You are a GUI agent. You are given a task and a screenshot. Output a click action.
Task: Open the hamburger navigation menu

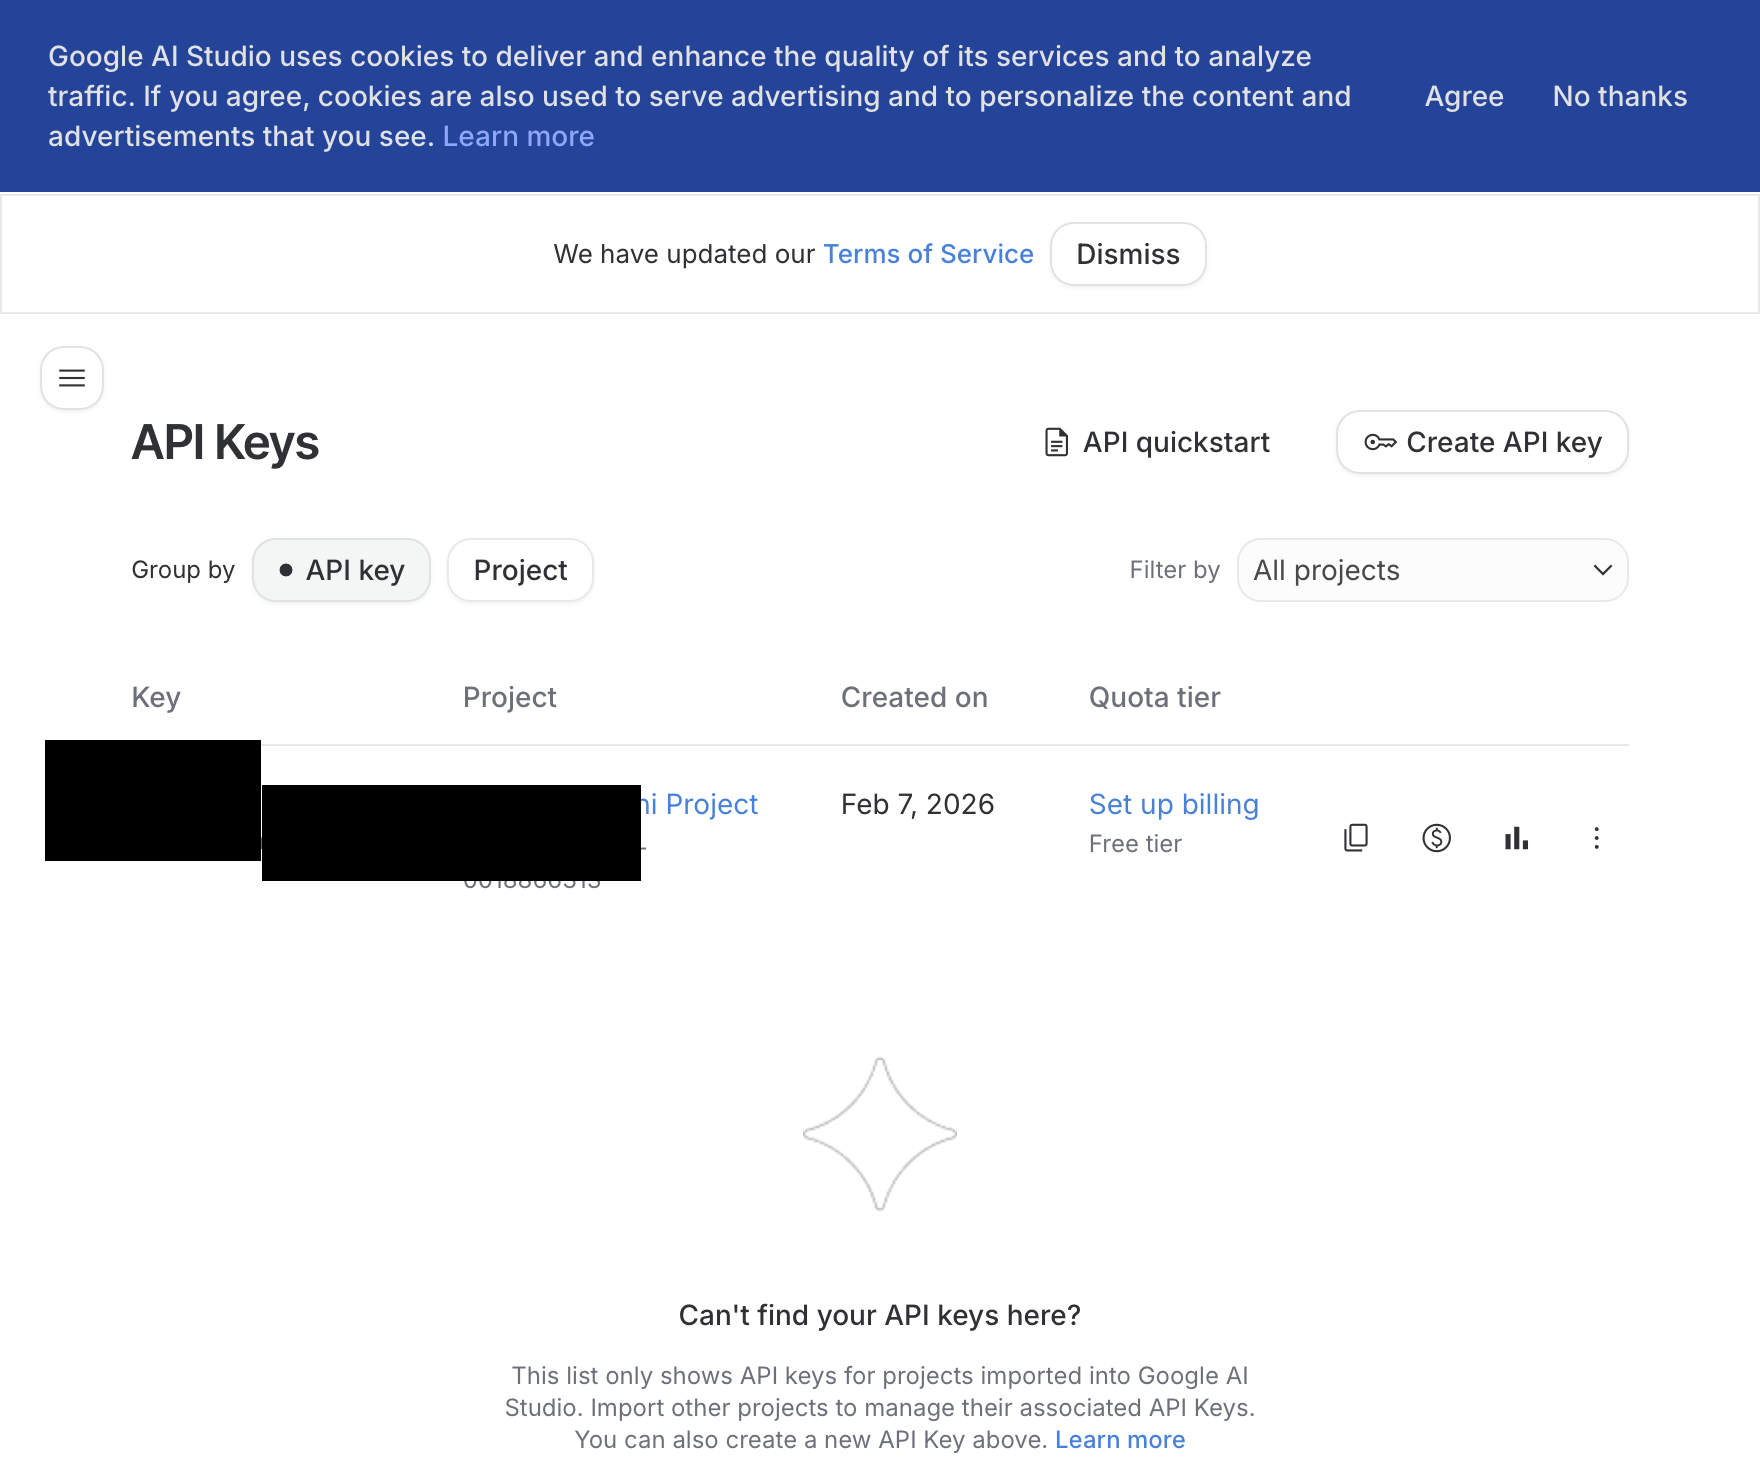coord(71,377)
